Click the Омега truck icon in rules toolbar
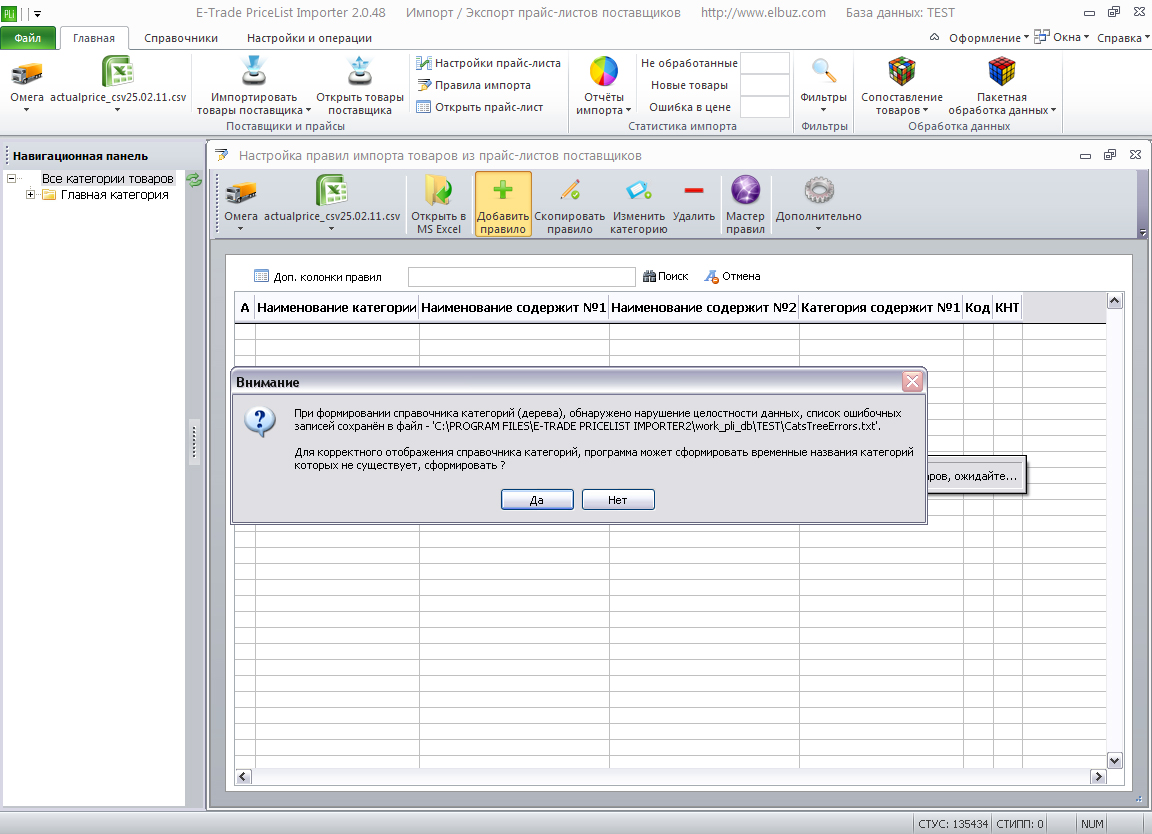Screen dimensions: 1152x834 pyautogui.click(x=241, y=192)
